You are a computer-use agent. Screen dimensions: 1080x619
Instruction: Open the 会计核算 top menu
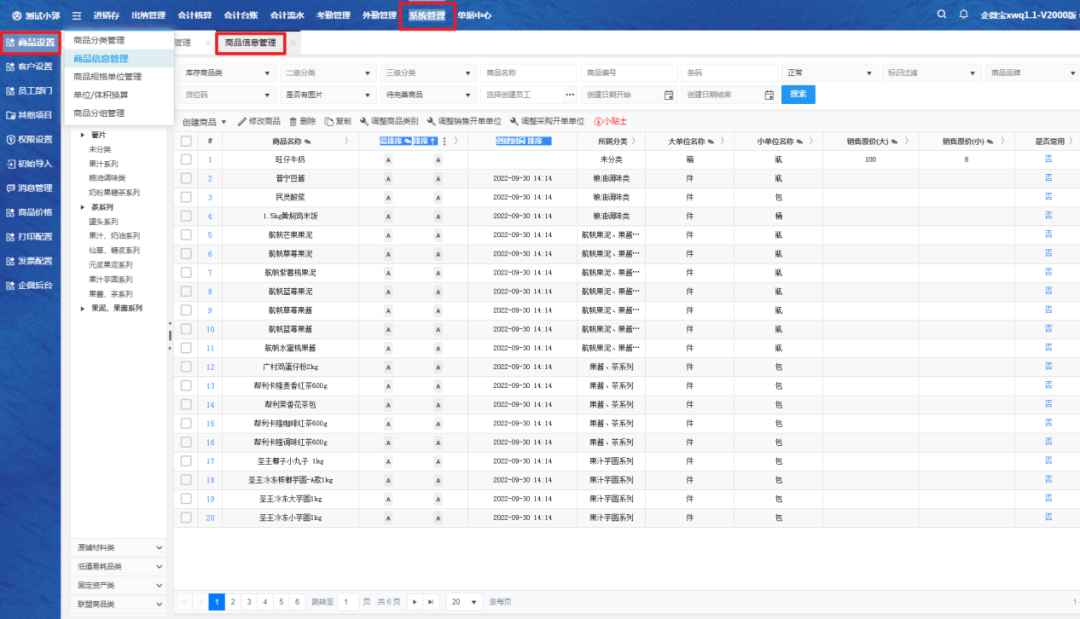point(193,16)
